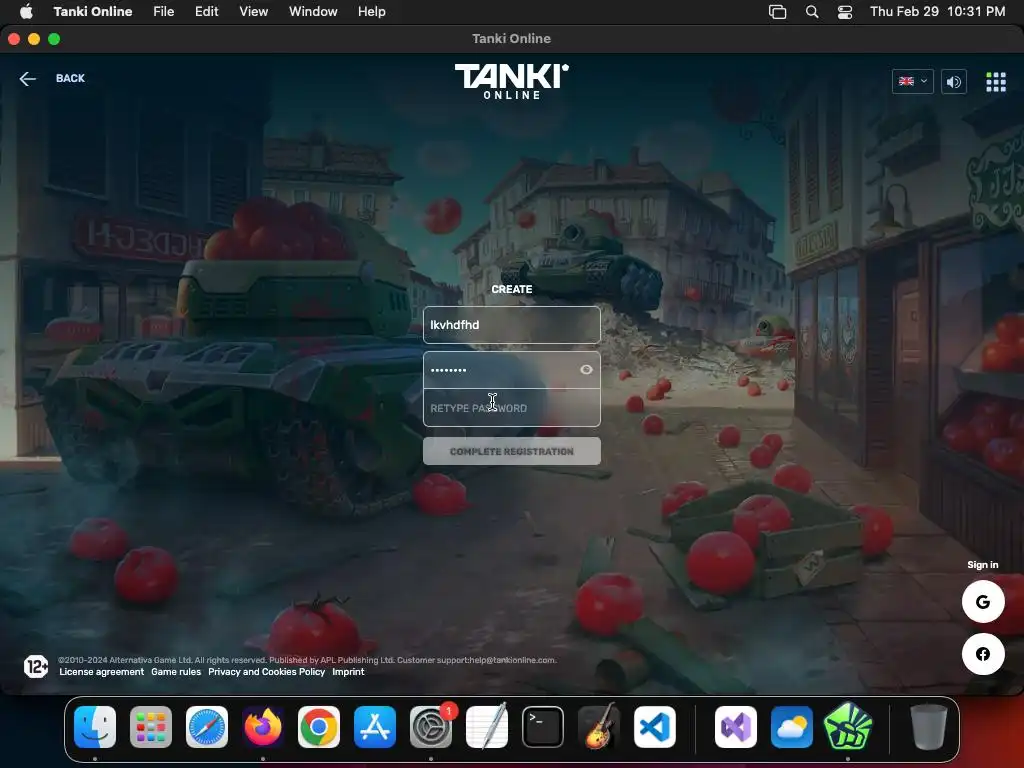The height and width of the screenshot is (768, 1024).
Task: Sign in with Facebook
Action: 983,654
